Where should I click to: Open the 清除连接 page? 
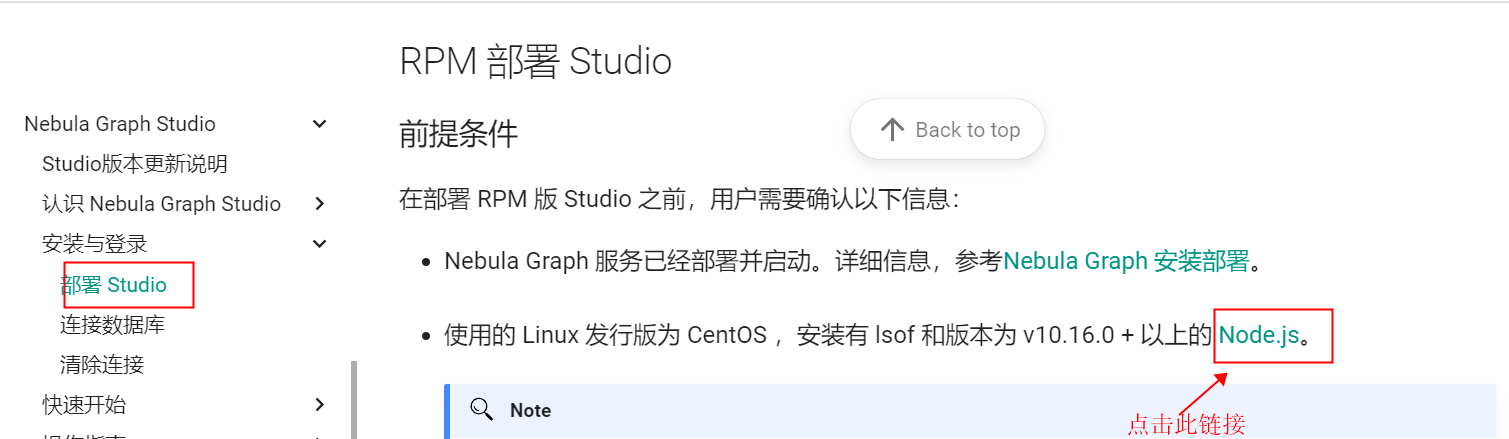click(x=102, y=365)
